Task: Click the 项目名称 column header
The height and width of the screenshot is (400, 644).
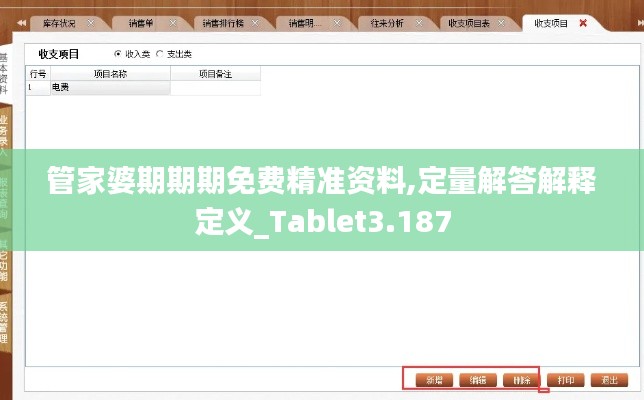Action: coord(110,74)
